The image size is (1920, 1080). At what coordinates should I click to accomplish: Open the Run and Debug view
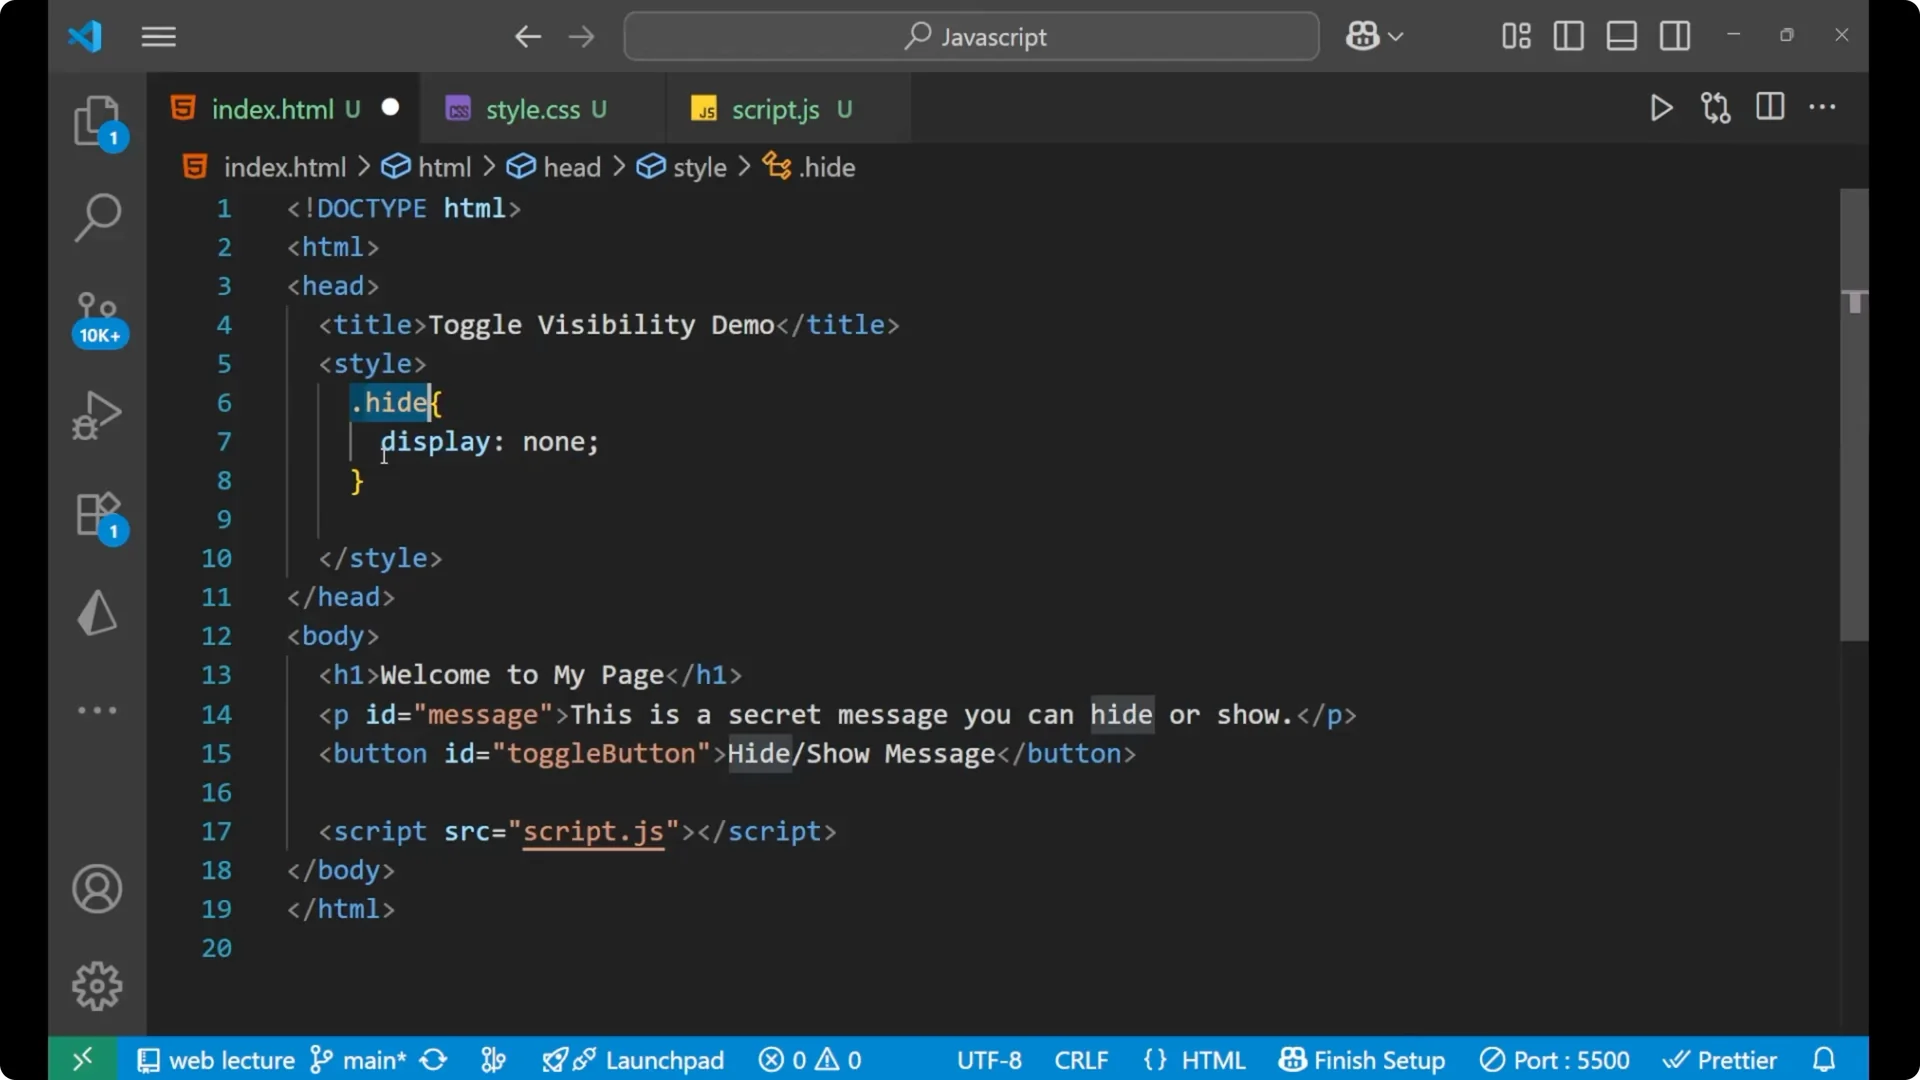(97, 414)
